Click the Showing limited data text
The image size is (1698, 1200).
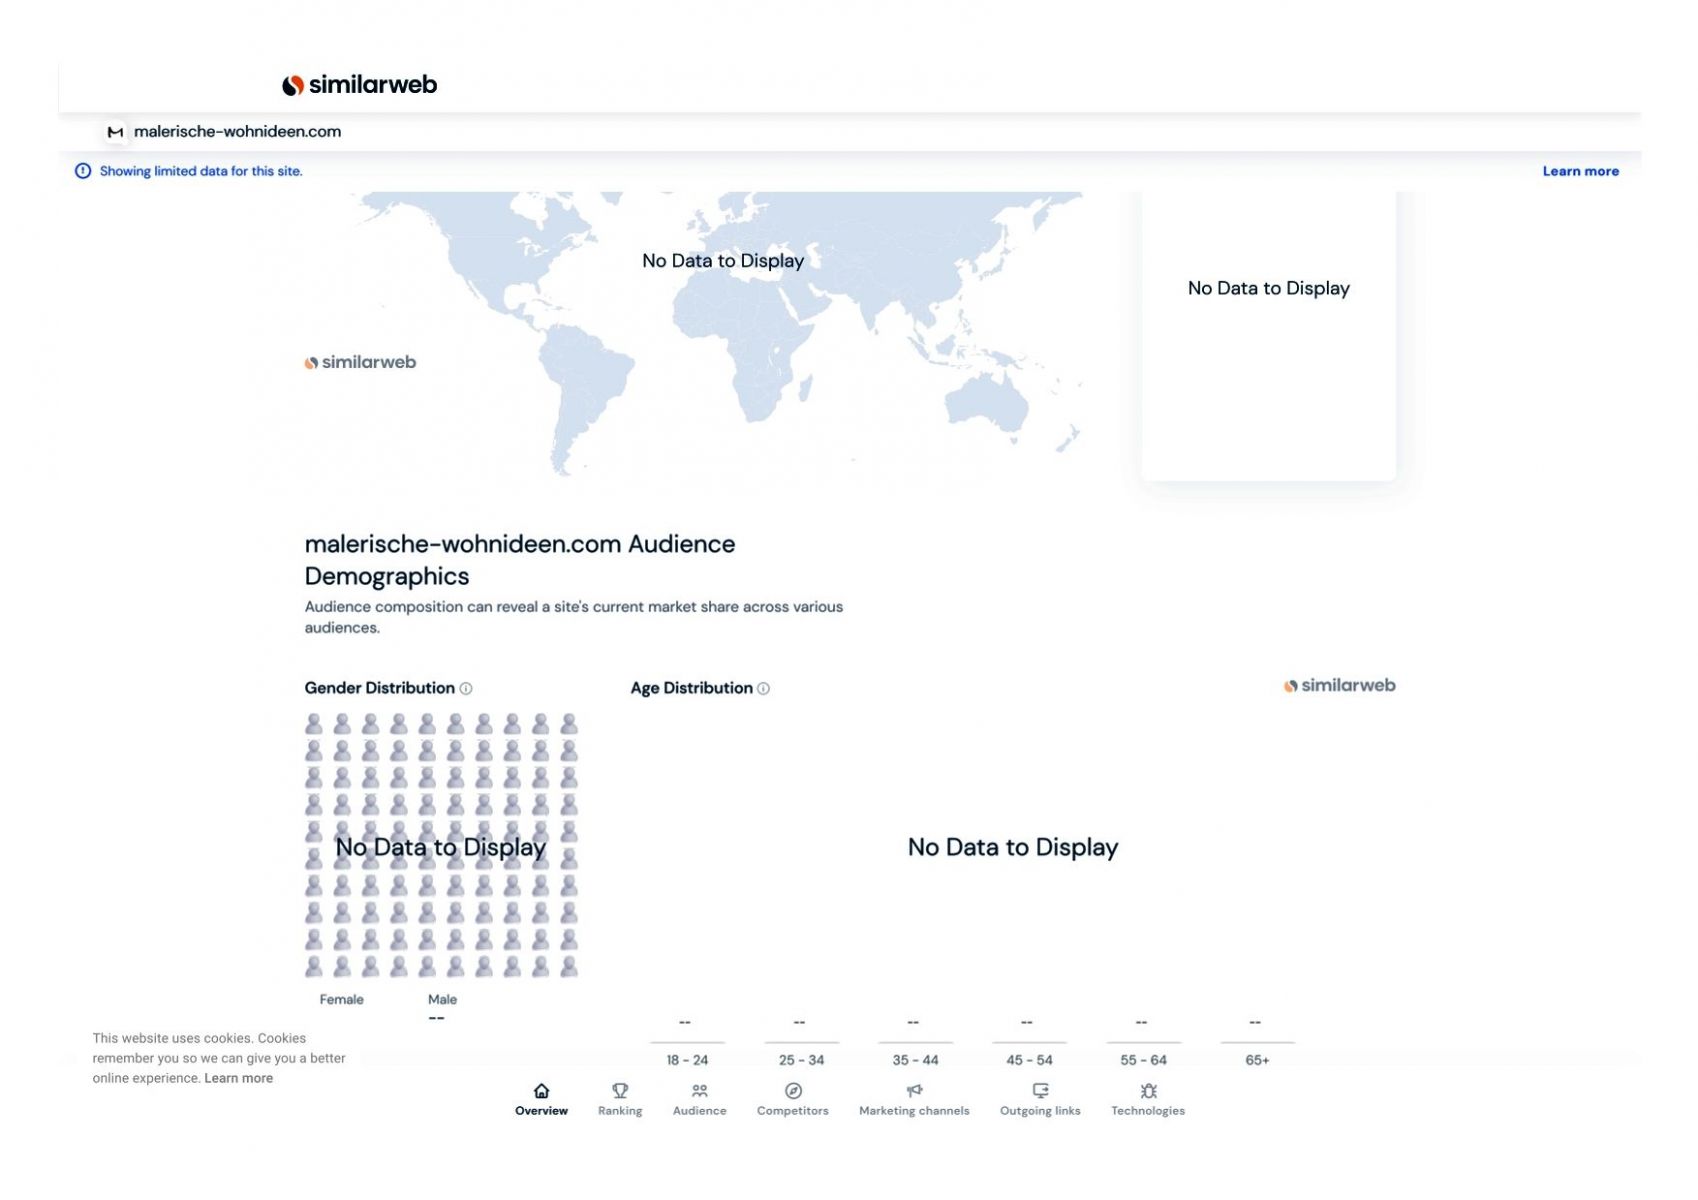(x=201, y=171)
